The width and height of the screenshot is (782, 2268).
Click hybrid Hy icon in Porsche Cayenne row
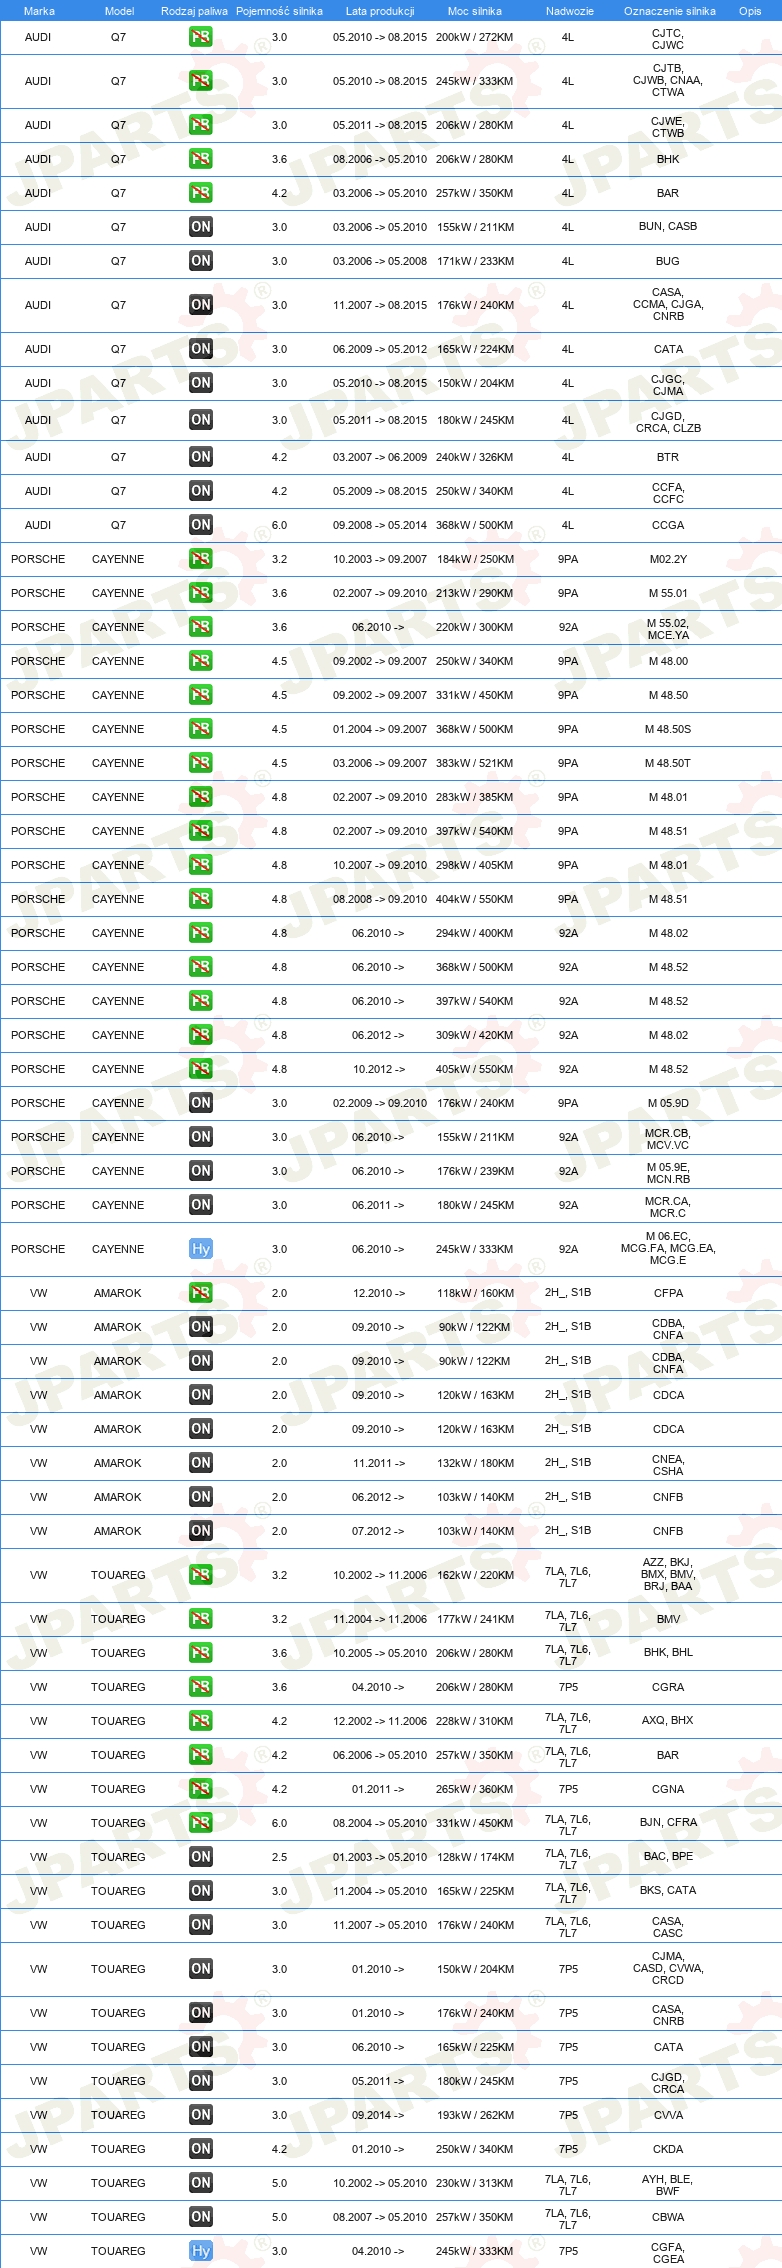point(201,1249)
